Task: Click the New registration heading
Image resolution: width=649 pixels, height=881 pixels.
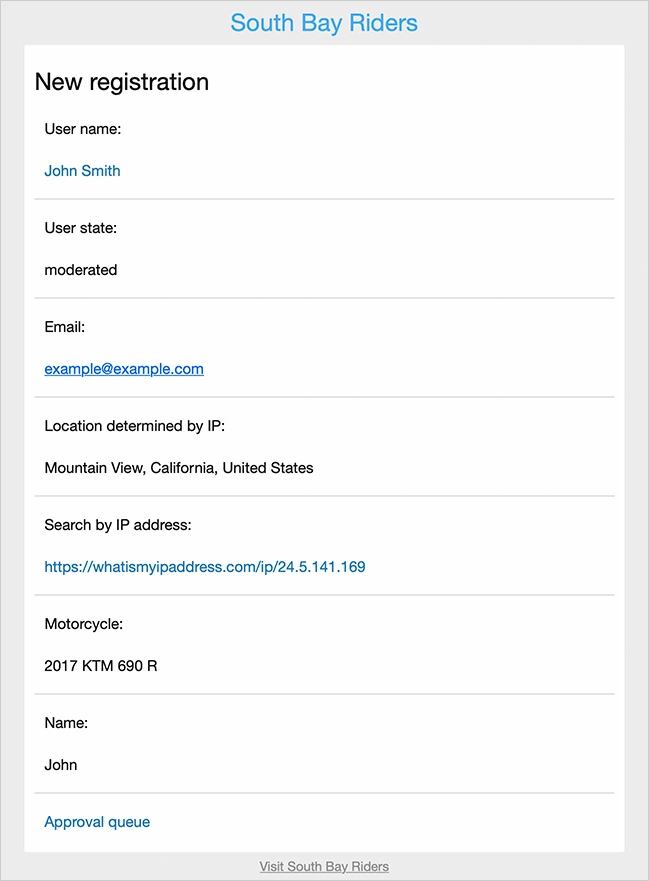Action: (122, 82)
